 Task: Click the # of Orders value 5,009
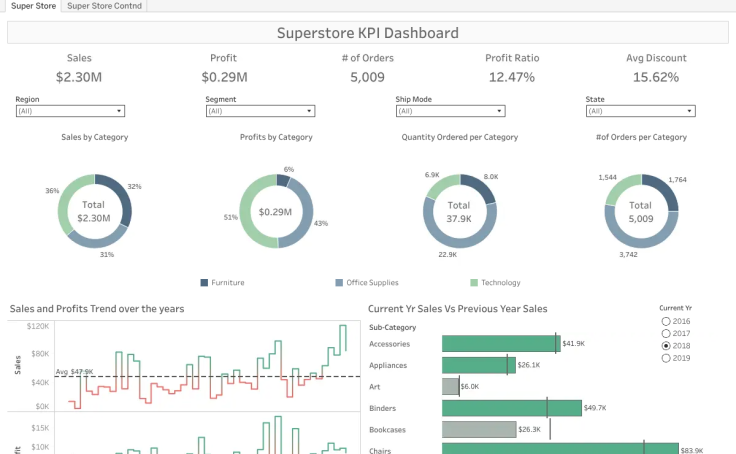368,77
